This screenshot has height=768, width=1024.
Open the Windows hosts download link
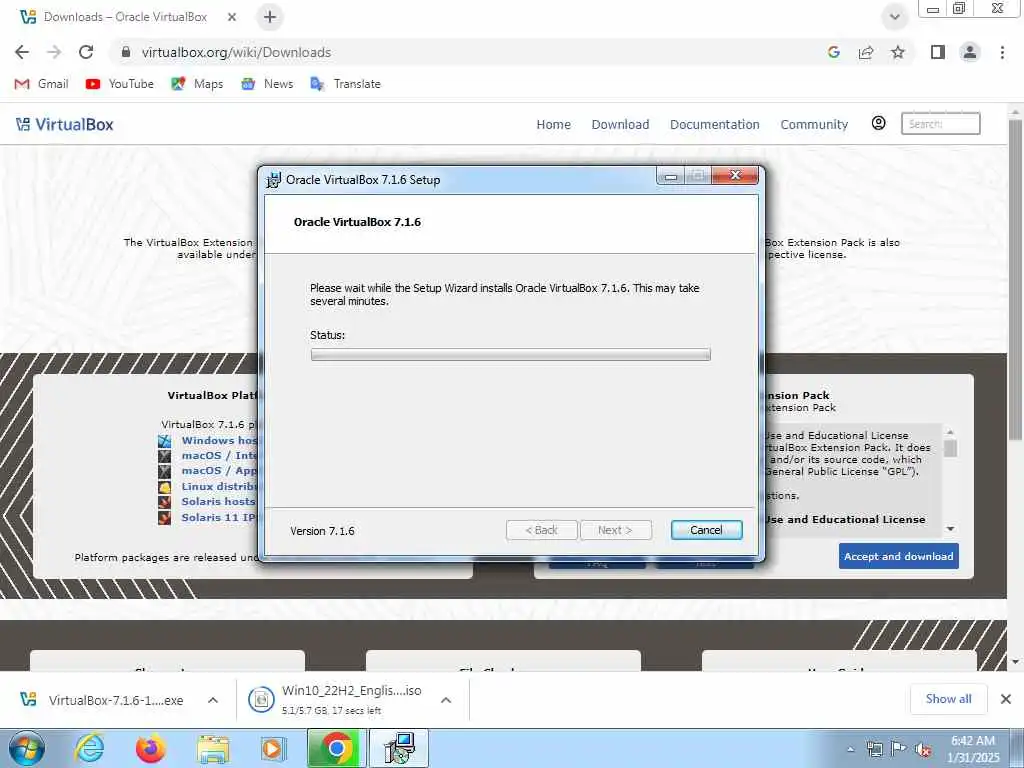219,440
